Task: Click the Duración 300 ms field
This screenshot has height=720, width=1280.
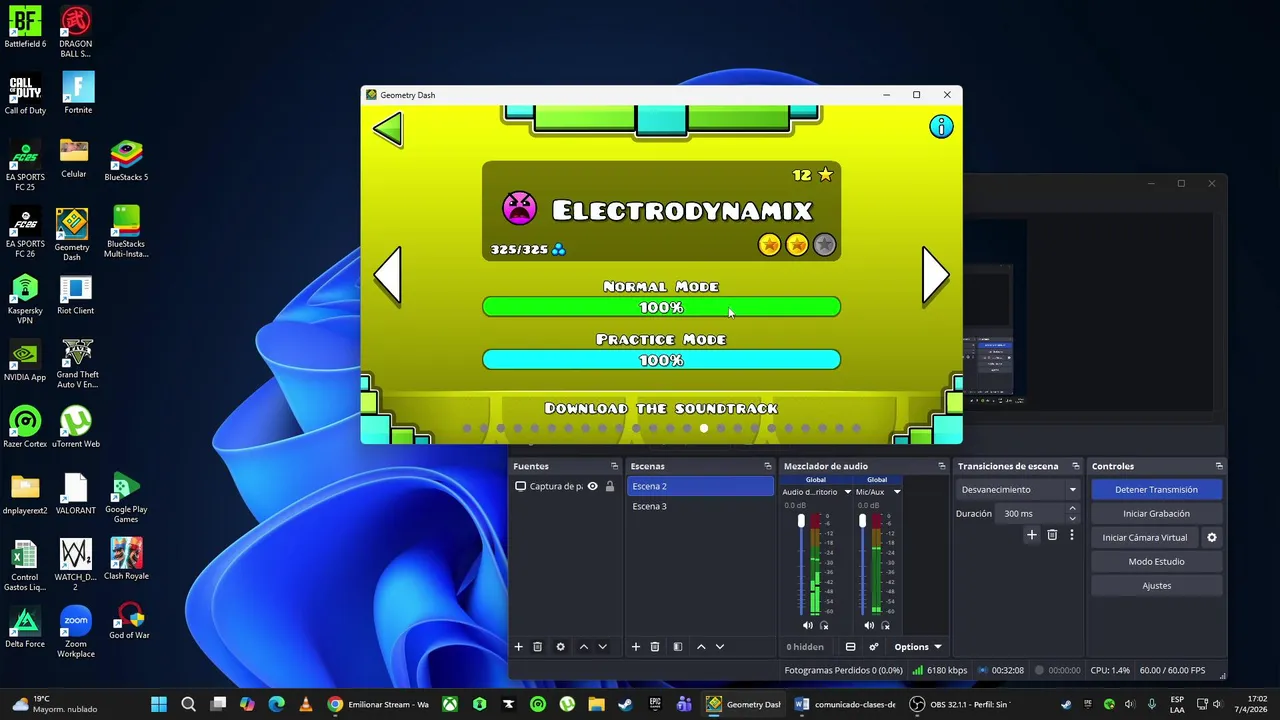Action: coord(1032,514)
